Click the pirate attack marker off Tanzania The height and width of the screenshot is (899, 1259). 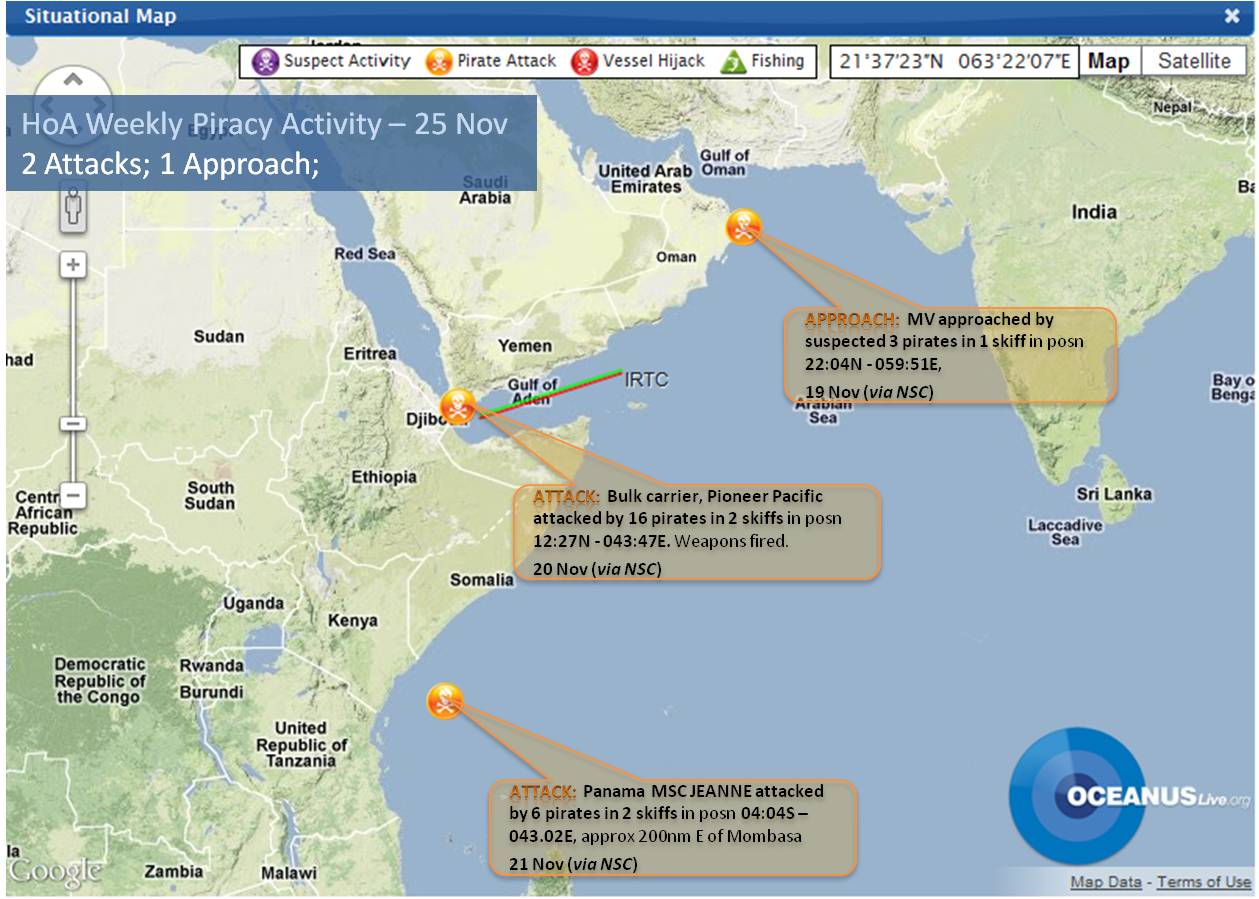tap(444, 701)
